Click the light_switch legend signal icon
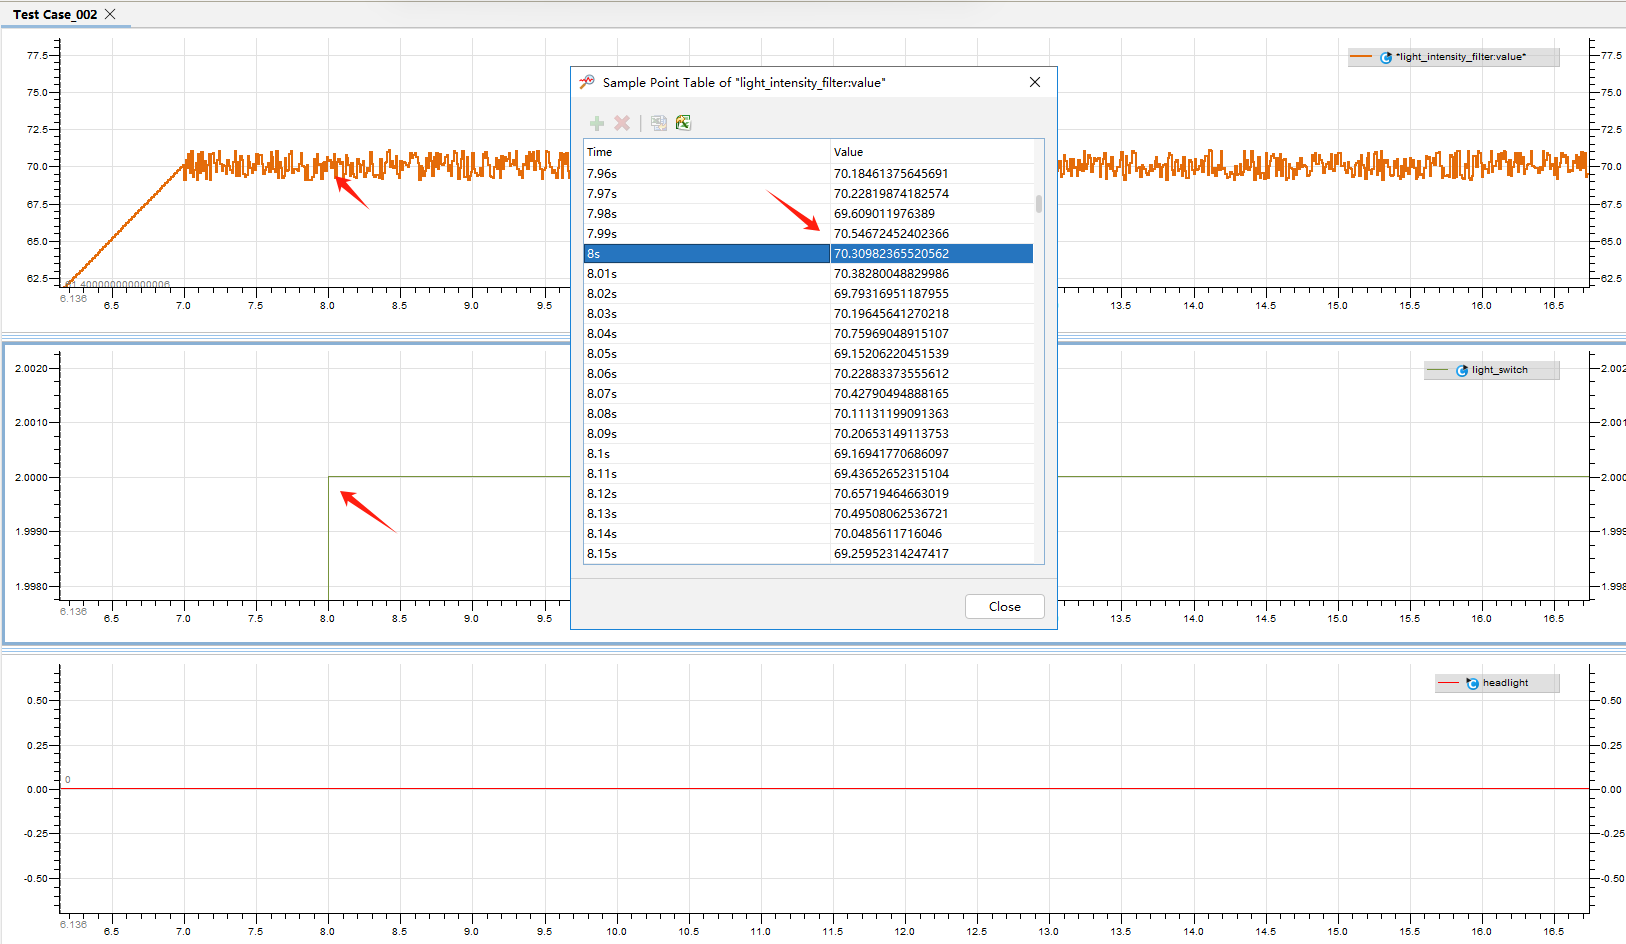Image resolution: width=1626 pixels, height=944 pixels. [x=1462, y=370]
